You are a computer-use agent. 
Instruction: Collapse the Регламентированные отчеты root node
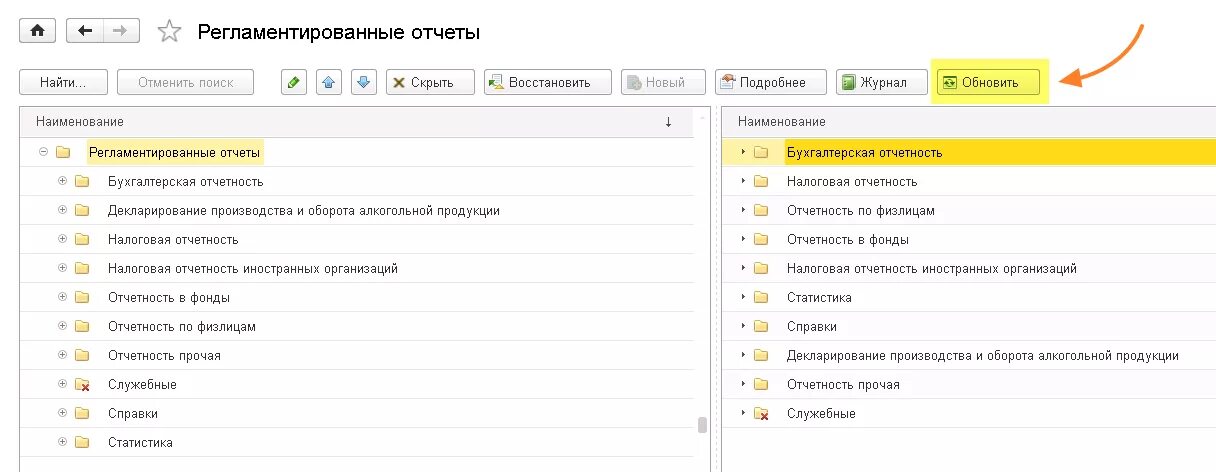coord(43,153)
